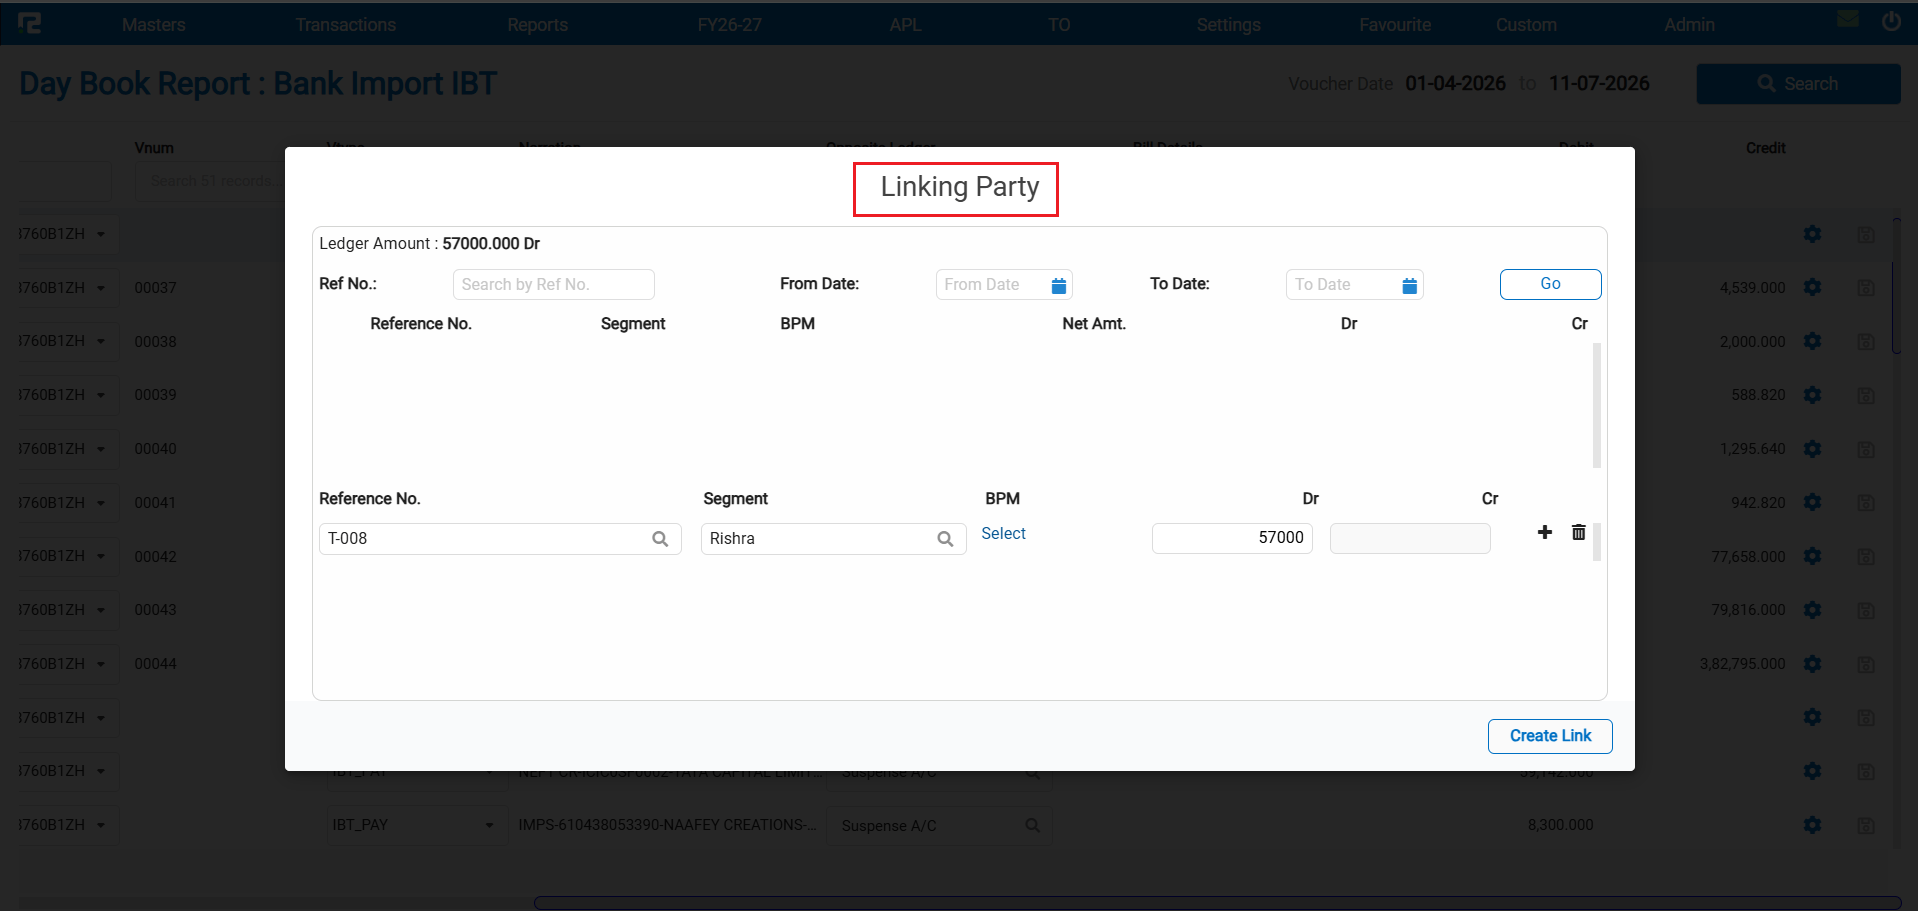Open gear settings for row 00042

(1812, 556)
